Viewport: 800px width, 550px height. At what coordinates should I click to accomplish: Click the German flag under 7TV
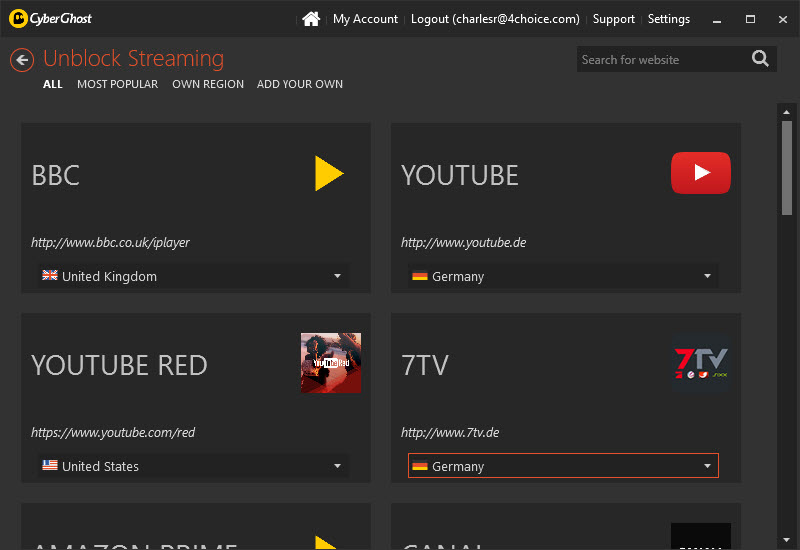(x=420, y=466)
